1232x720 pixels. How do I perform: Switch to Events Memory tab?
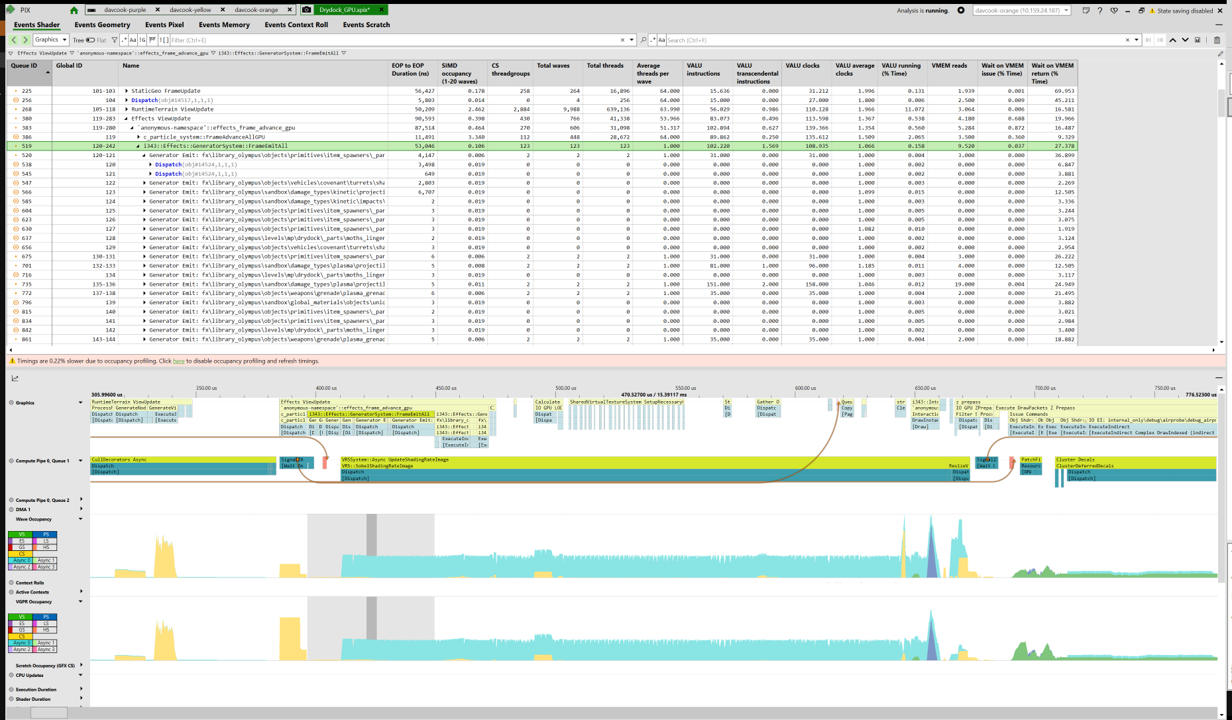point(224,25)
